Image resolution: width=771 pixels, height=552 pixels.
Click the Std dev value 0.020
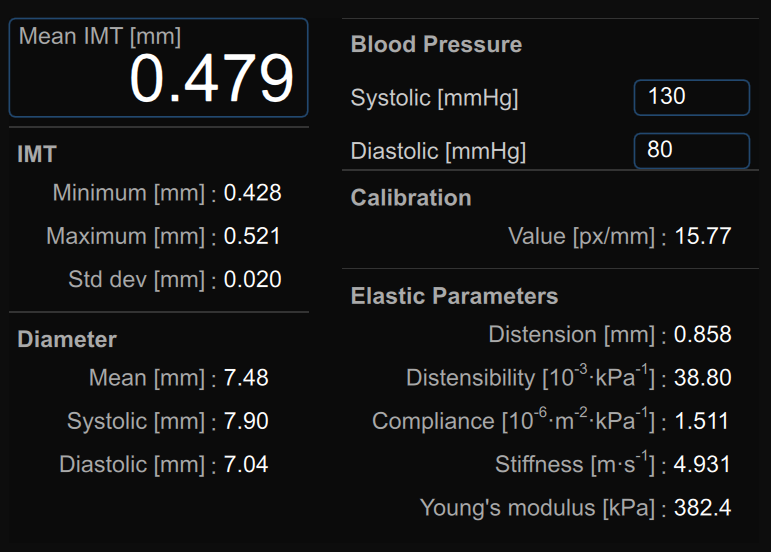click(x=252, y=280)
